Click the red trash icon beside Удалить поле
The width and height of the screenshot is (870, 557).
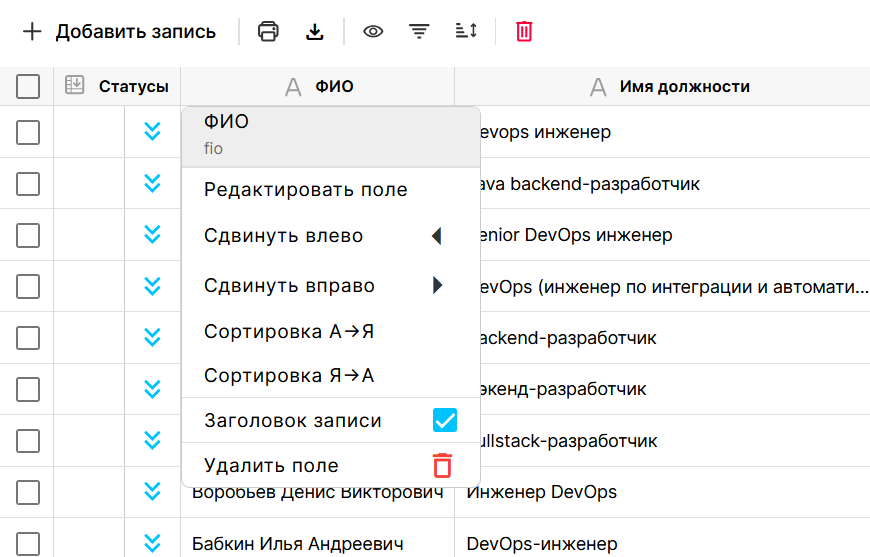coord(442,465)
